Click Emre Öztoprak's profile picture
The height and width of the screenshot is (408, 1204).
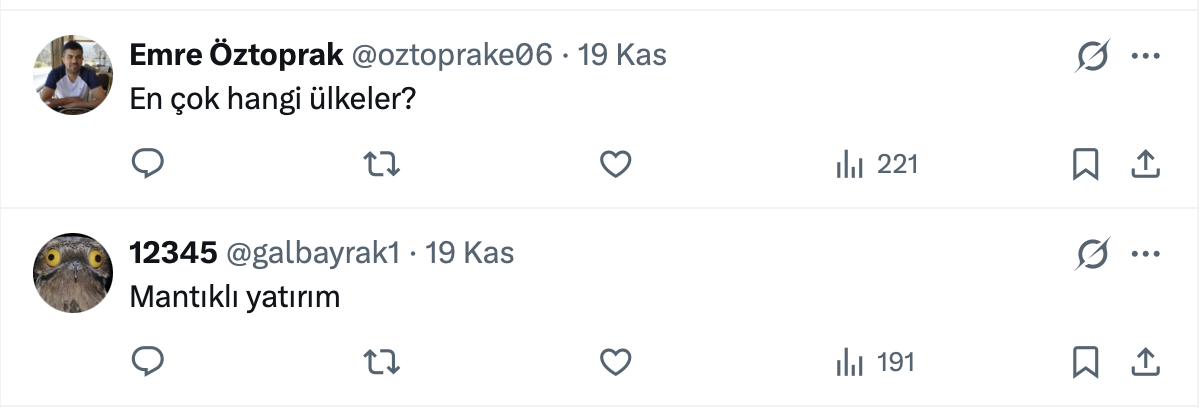click(x=76, y=75)
